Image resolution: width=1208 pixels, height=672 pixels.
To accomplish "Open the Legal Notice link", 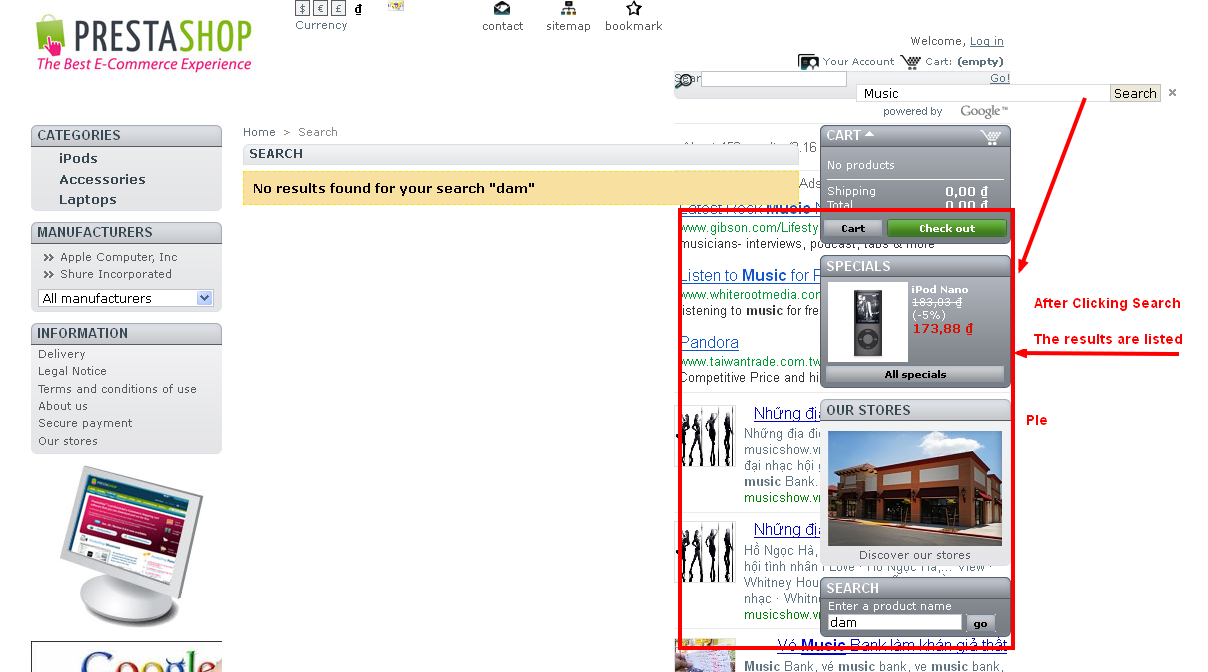I will tap(72, 371).
